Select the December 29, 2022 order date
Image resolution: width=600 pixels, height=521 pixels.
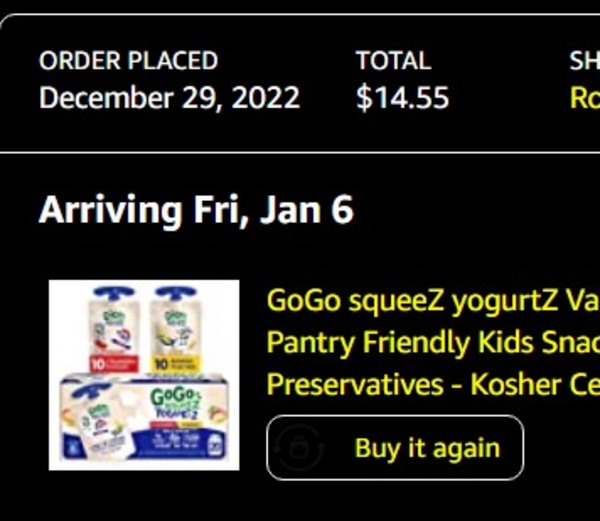coord(170,98)
